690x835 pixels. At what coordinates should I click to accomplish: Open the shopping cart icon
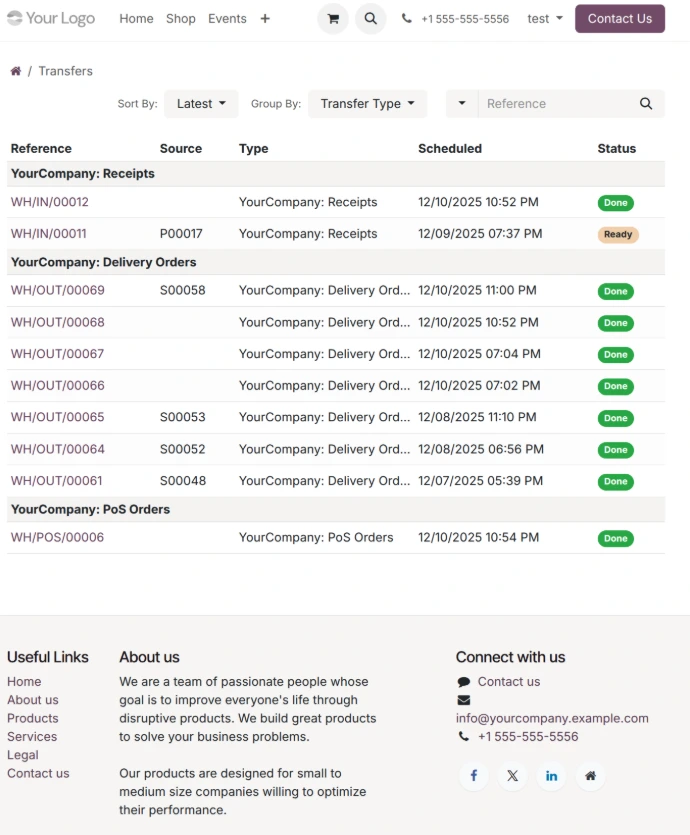pyautogui.click(x=333, y=19)
